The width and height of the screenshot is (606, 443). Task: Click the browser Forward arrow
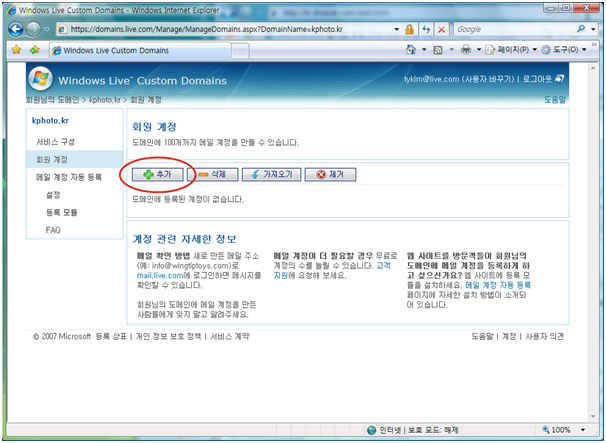click(34, 29)
